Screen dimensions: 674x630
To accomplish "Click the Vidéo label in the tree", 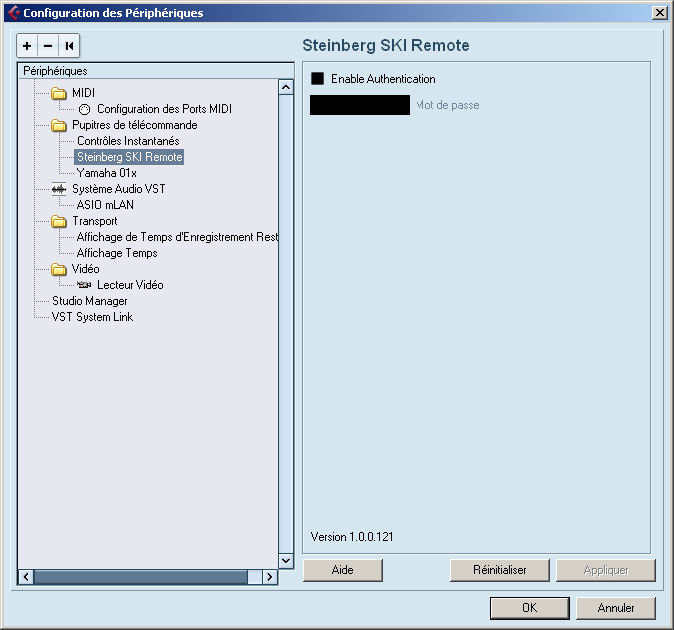I will click(x=86, y=269).
